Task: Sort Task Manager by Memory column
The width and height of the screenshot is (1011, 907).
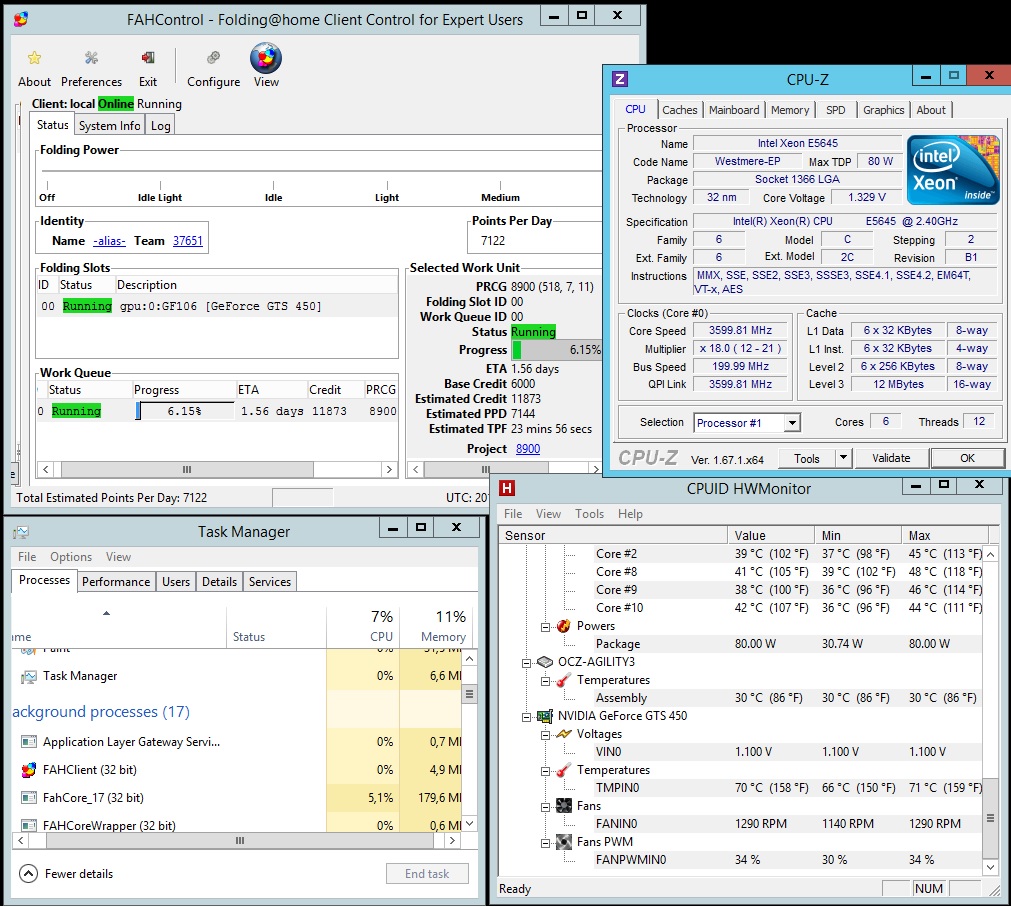Action: click(438, 626)
